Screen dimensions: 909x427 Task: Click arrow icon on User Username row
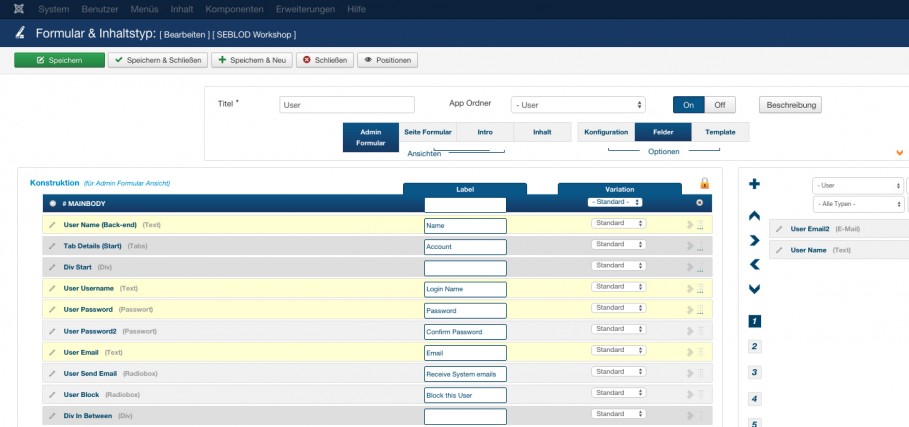[x=690, y=289]
